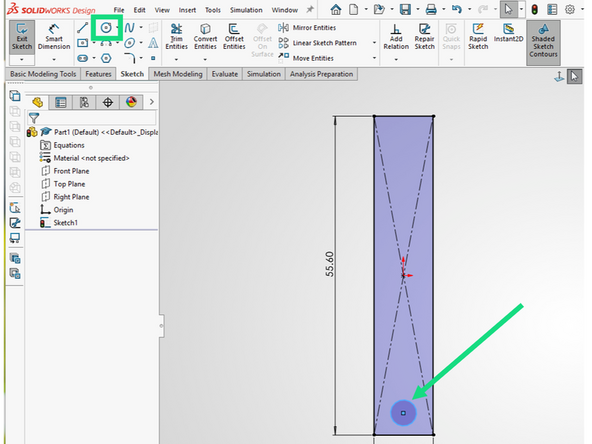The height and width of the screenshot is (444, 592).
Task: Click Add Relation button
Action: [396, 36]
